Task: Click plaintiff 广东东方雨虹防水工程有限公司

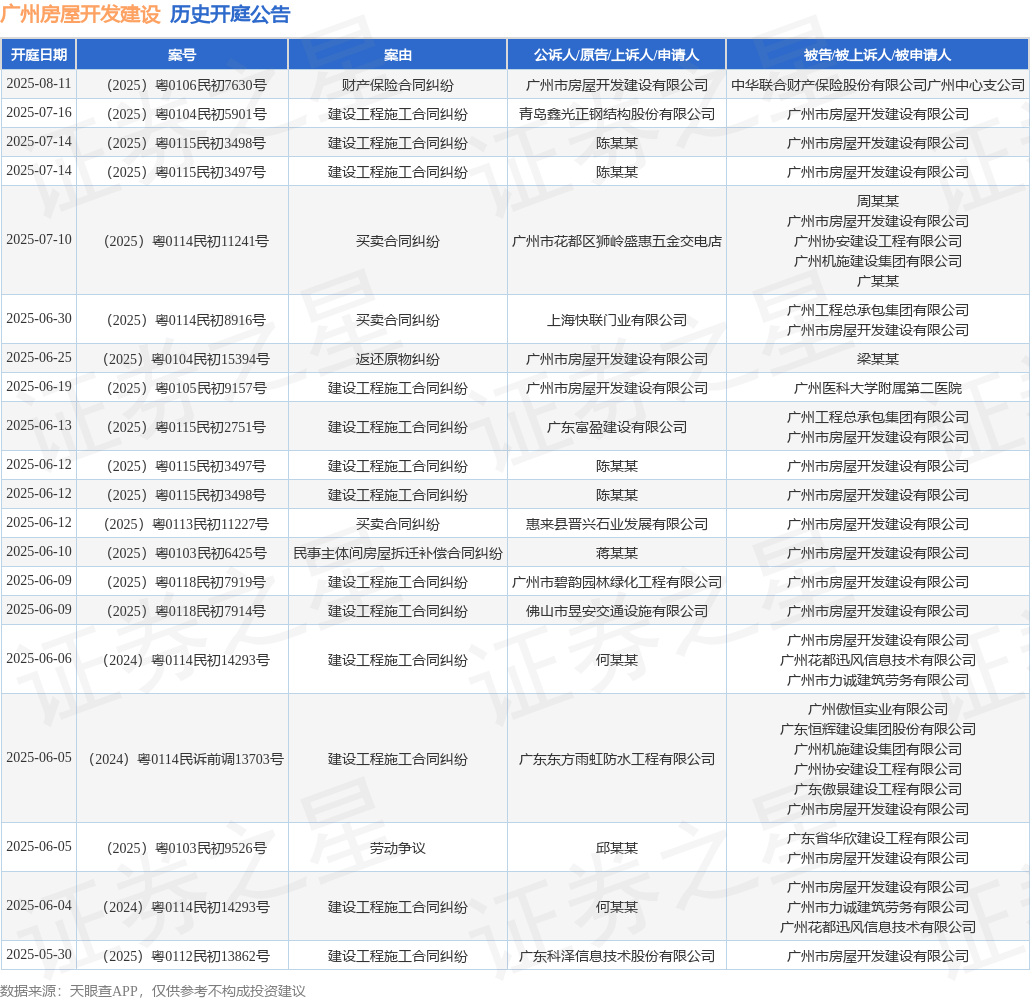Action: 617,759
